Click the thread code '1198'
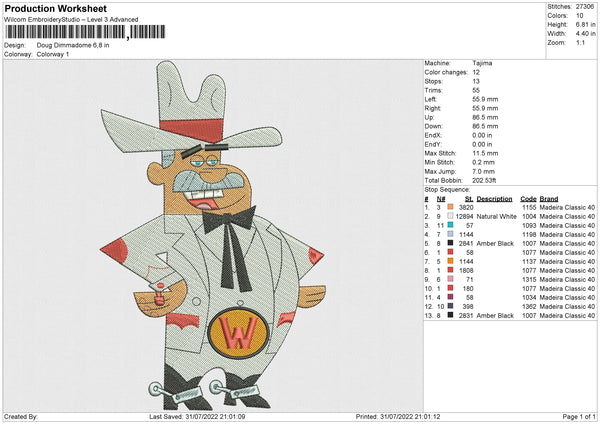 529,234
